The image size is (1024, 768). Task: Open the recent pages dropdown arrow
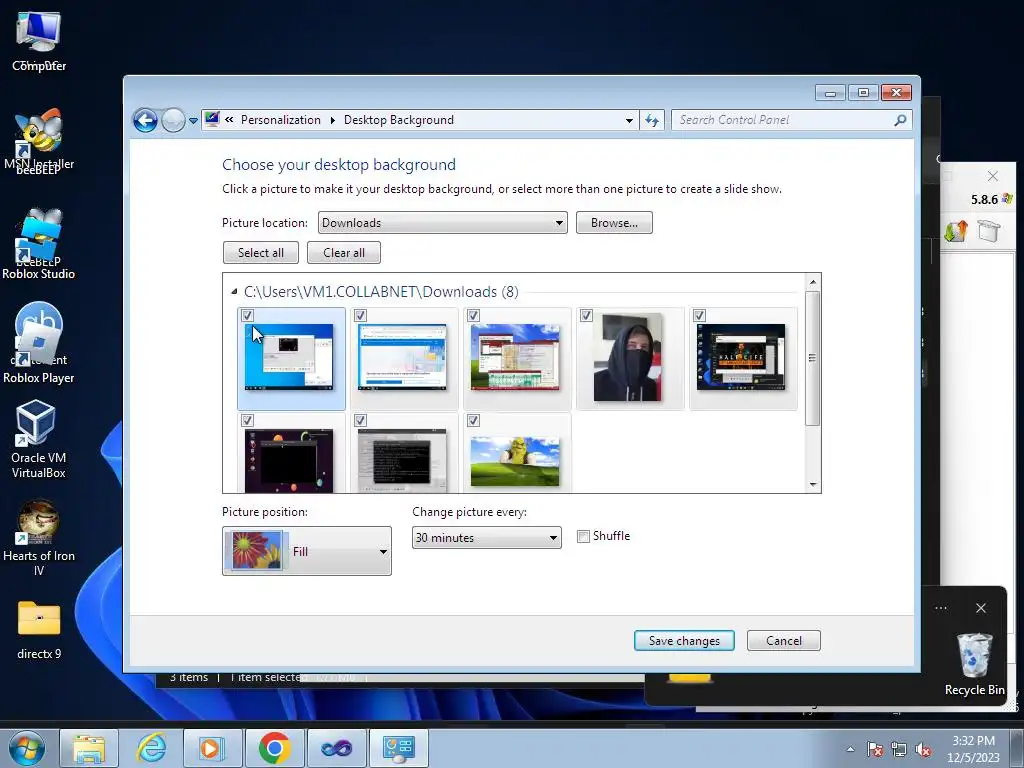[x=193, y=121]
